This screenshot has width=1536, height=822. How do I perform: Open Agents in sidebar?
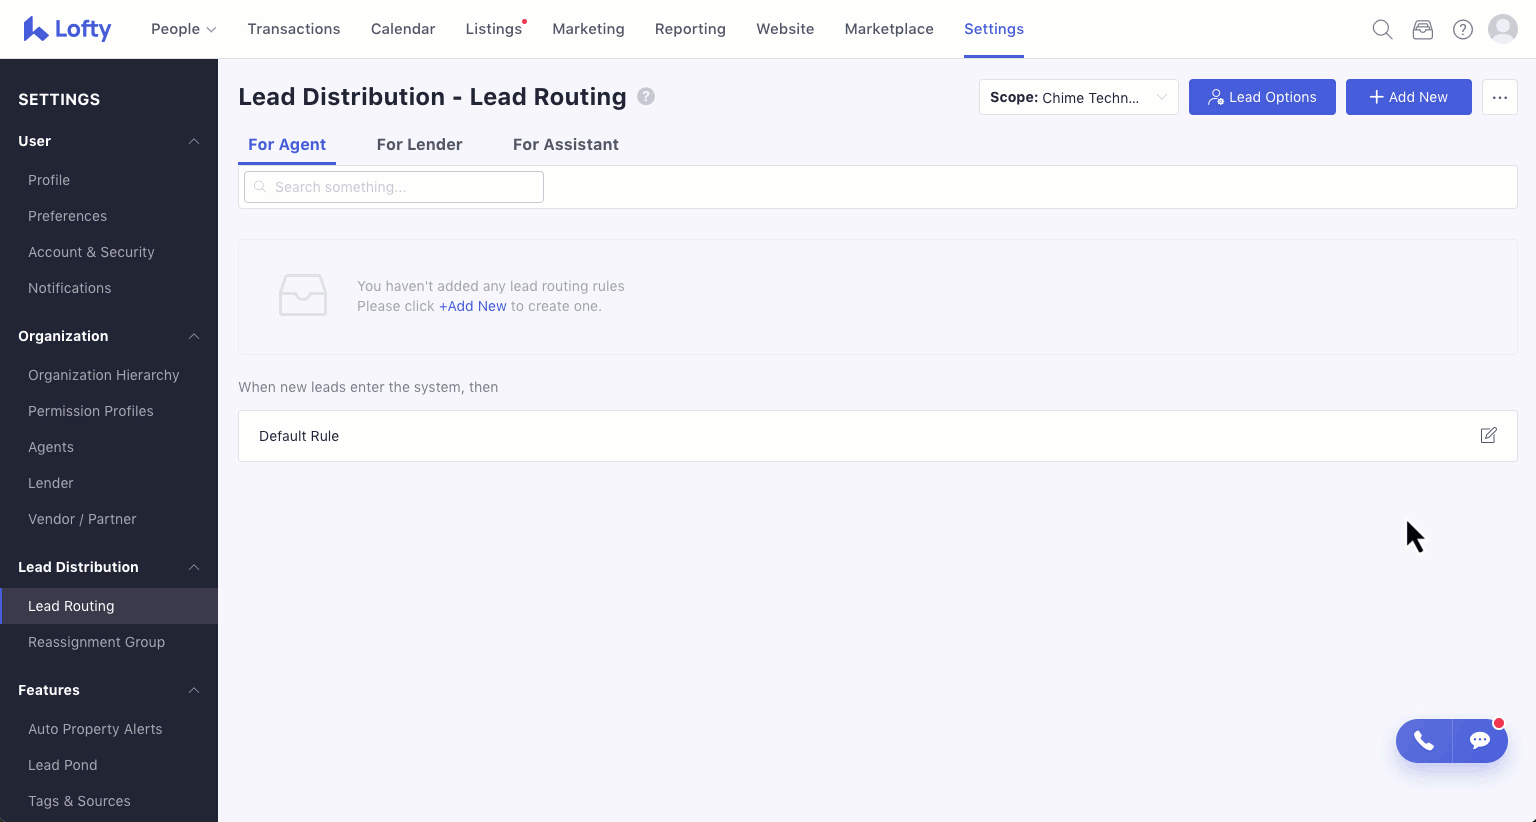51,447
